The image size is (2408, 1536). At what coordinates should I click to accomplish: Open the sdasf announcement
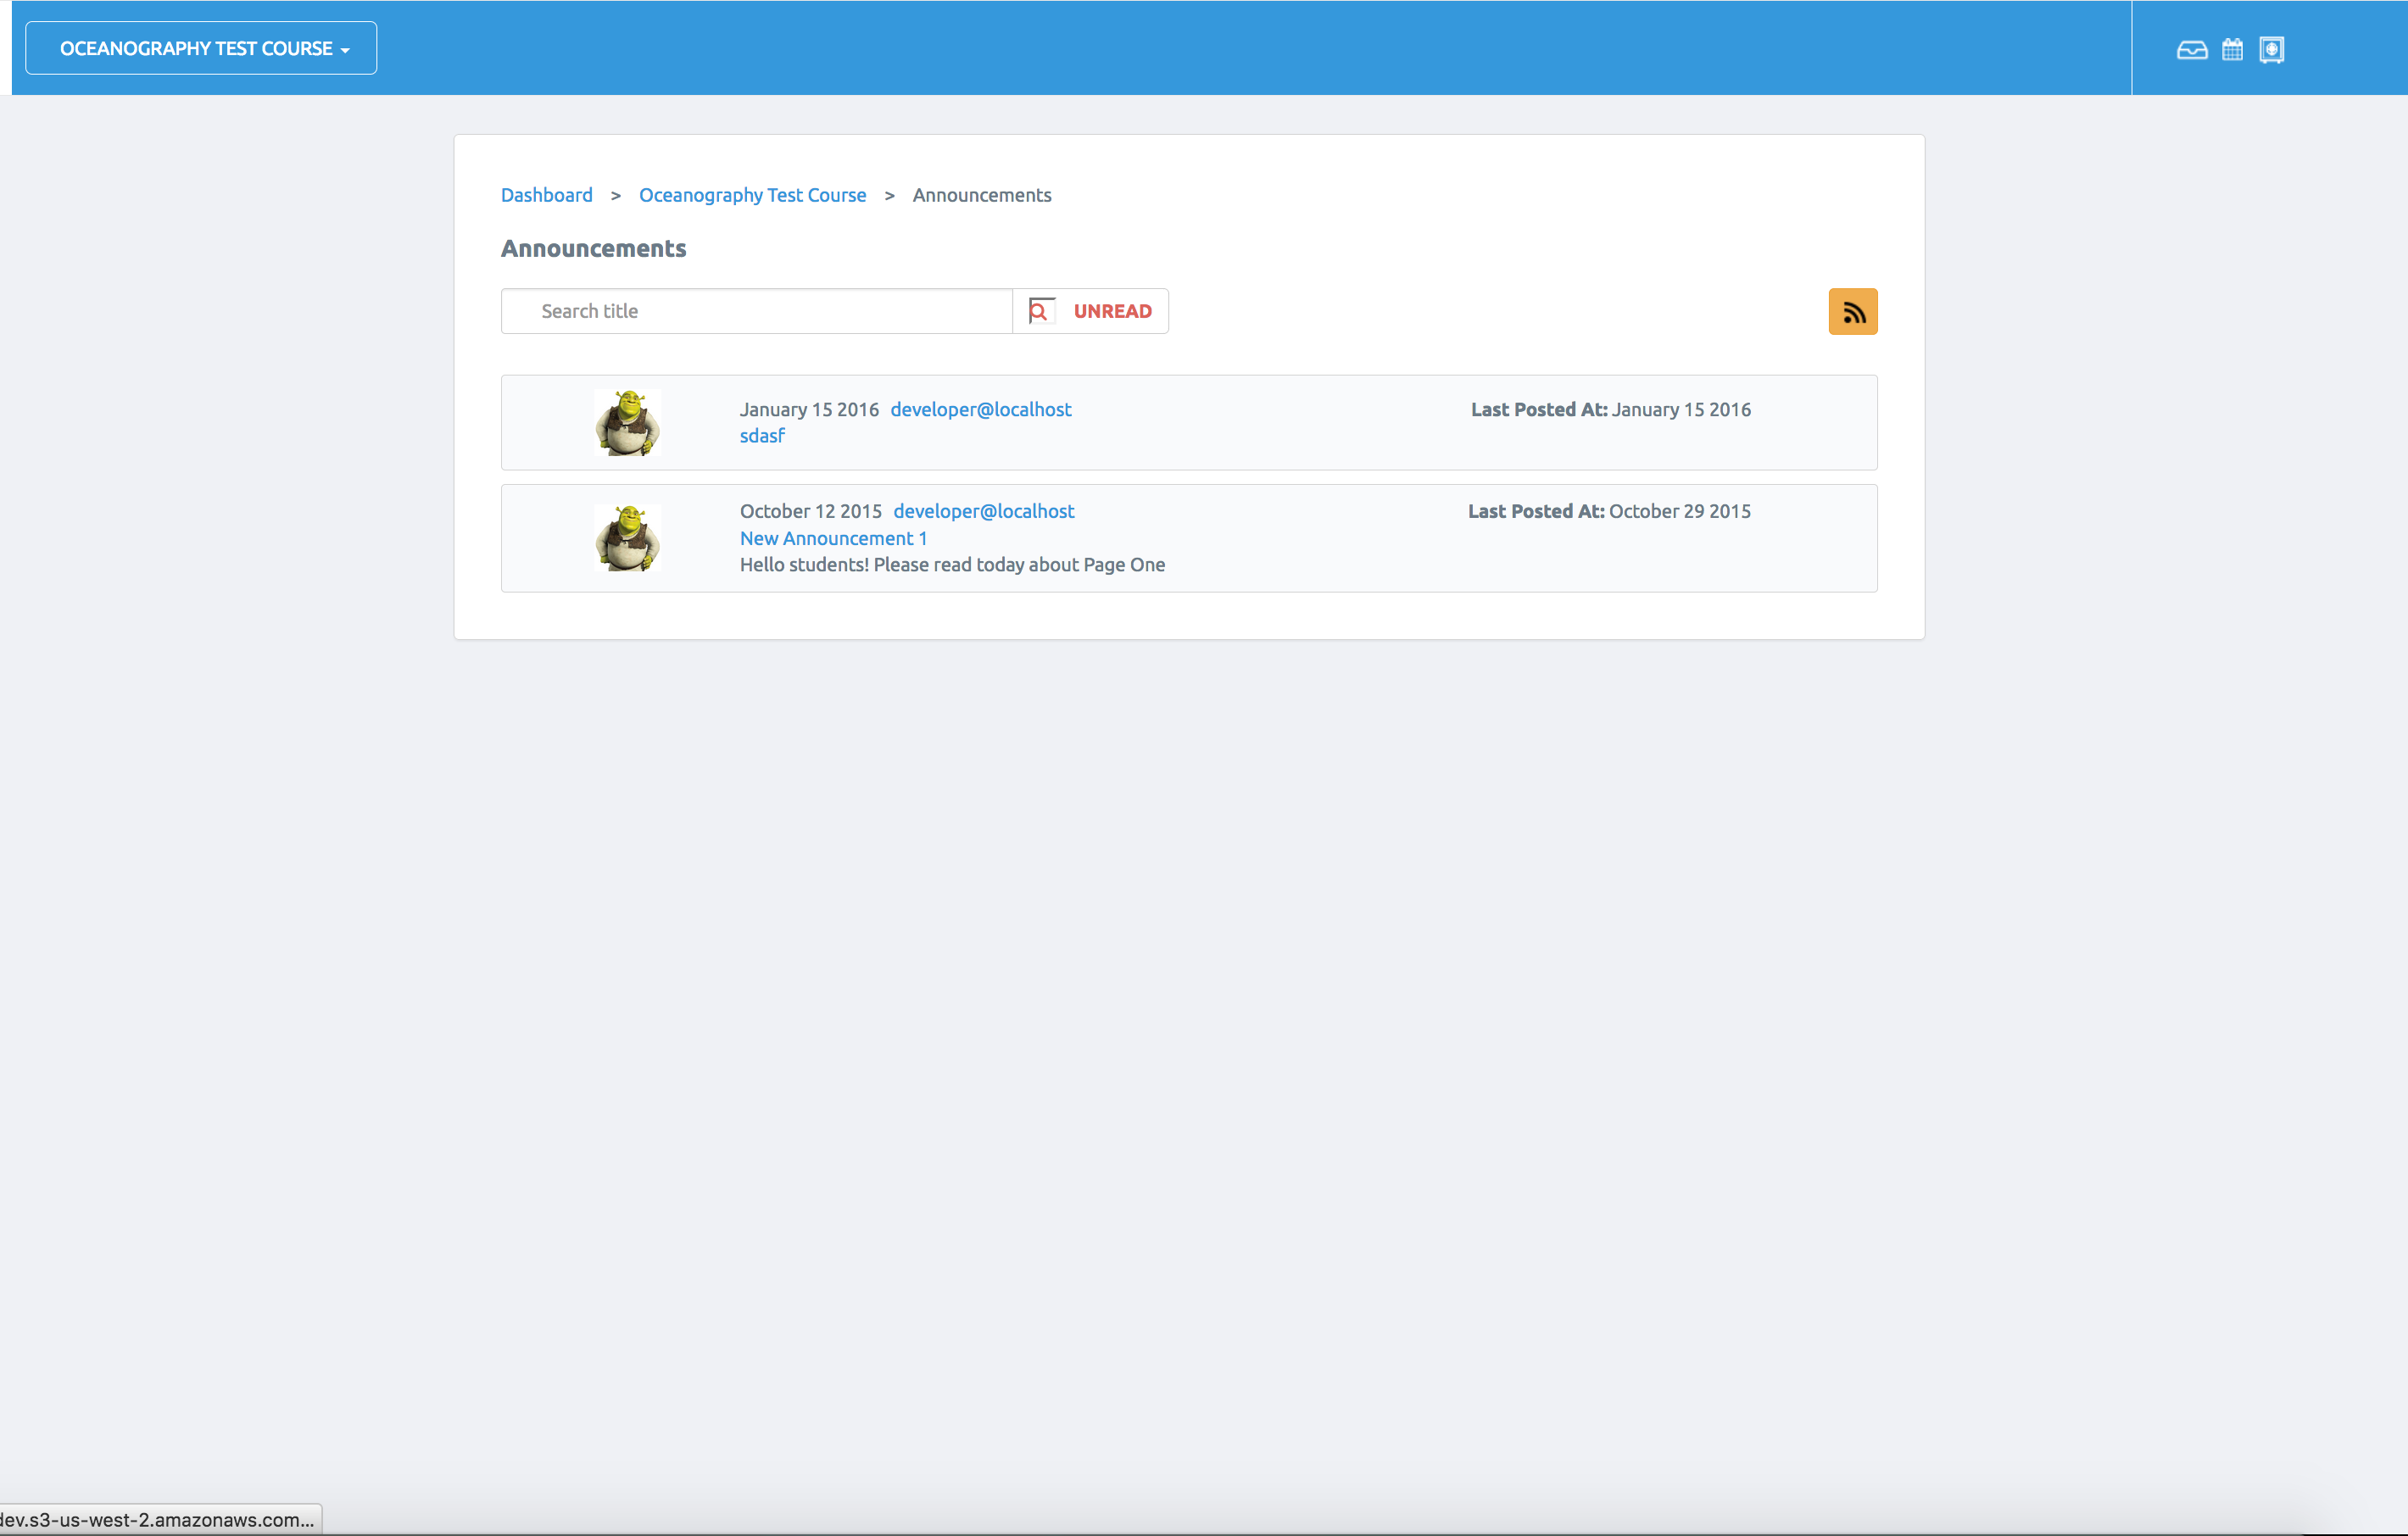coord(762,436)
